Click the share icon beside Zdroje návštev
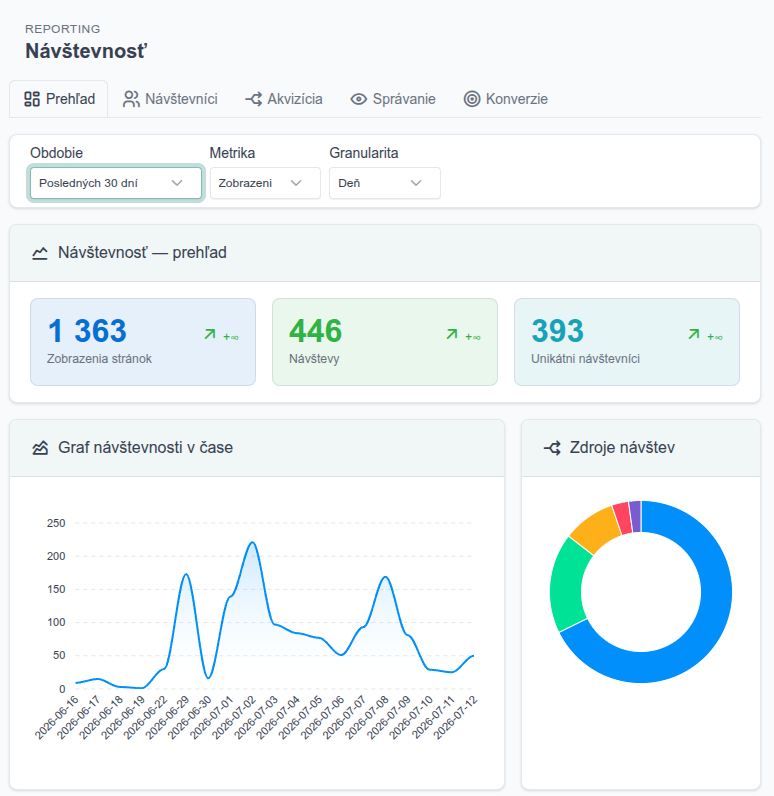Viewport: 774px width, 796px height. coord(552,448)
